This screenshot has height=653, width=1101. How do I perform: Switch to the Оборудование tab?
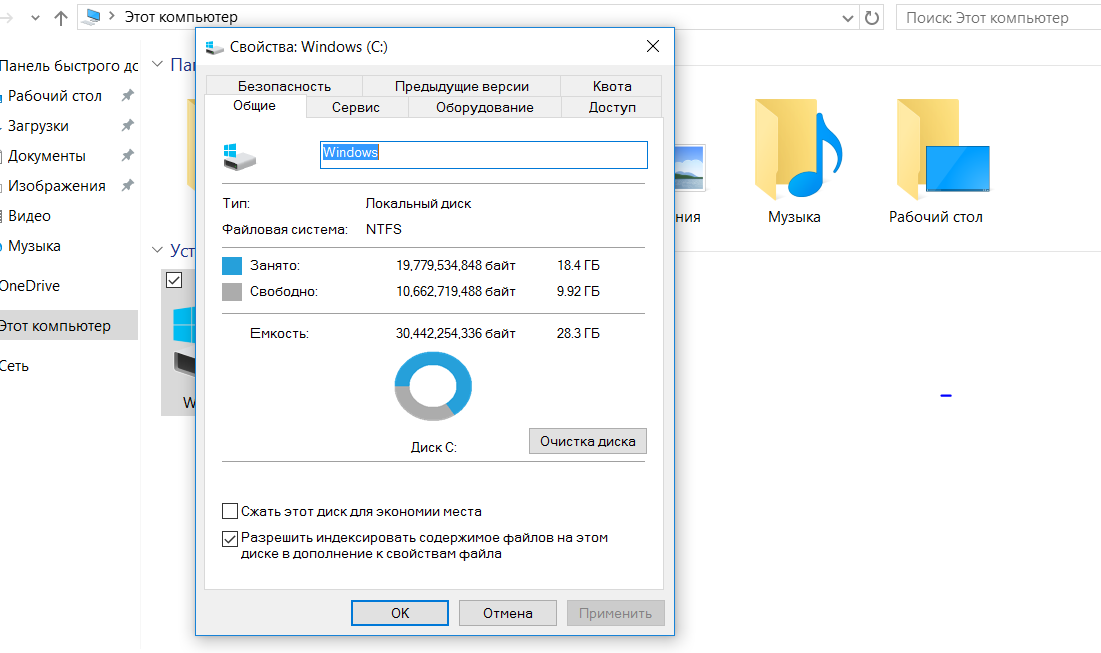(484, 107)
